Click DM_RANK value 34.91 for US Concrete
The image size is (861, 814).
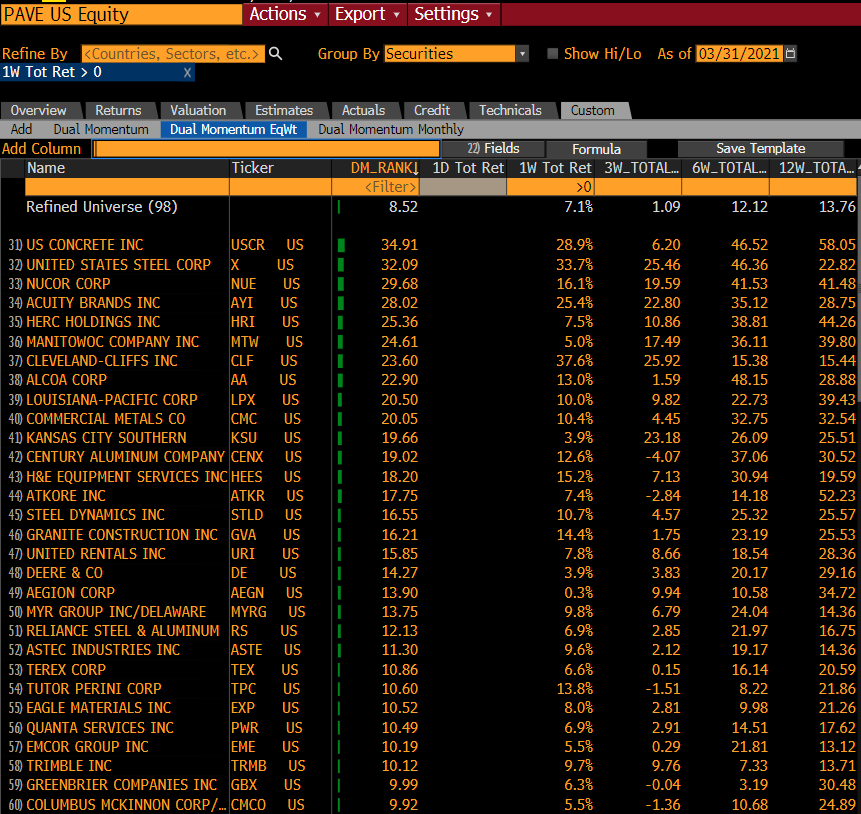click(399, 245)
